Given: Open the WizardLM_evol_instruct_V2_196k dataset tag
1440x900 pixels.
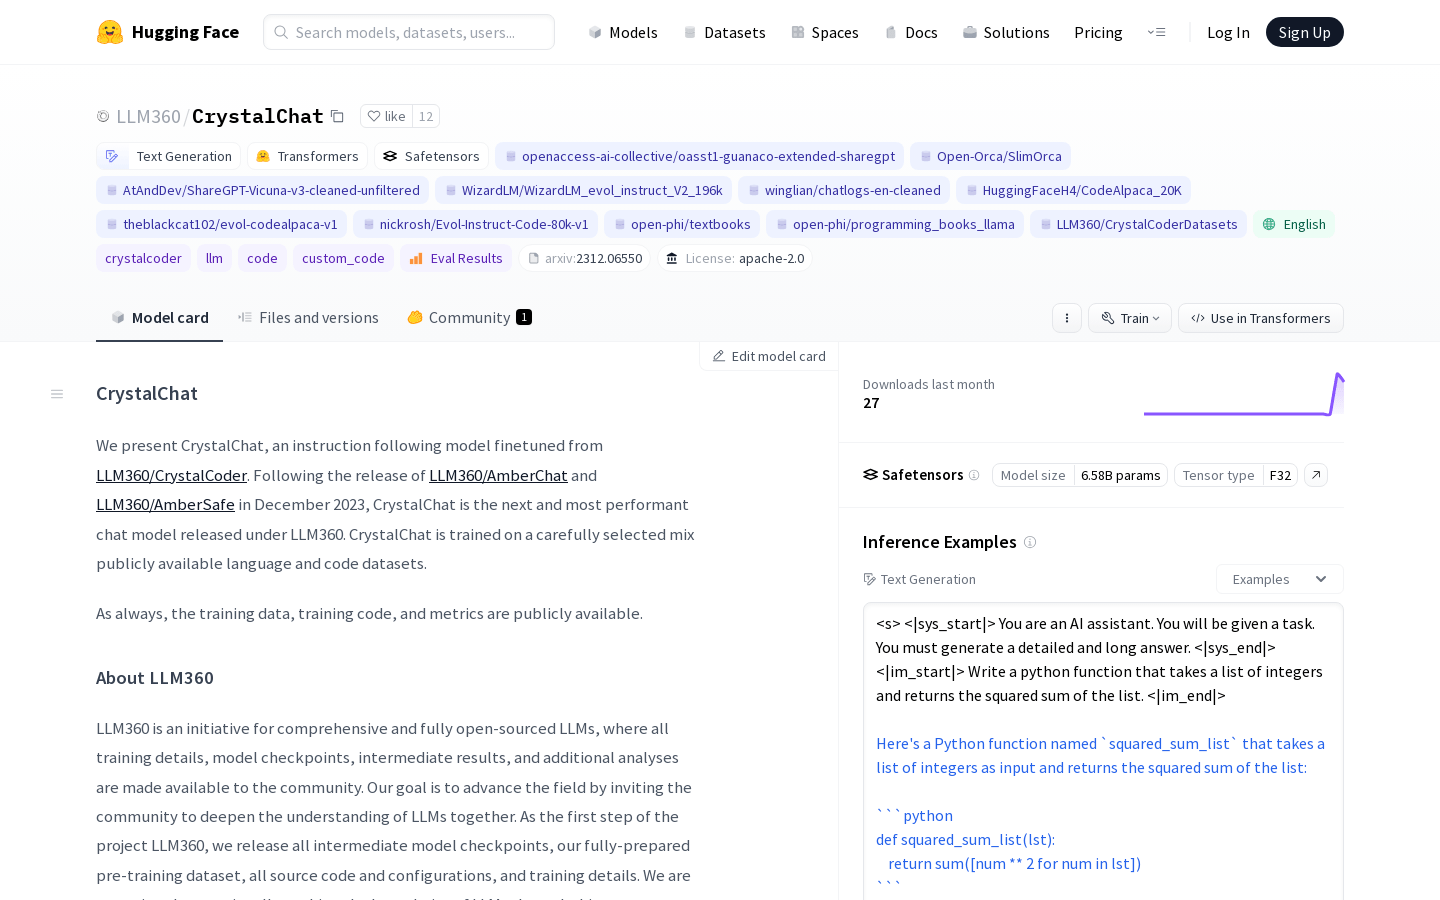Looking at the screenshot, I should point(583,190).
